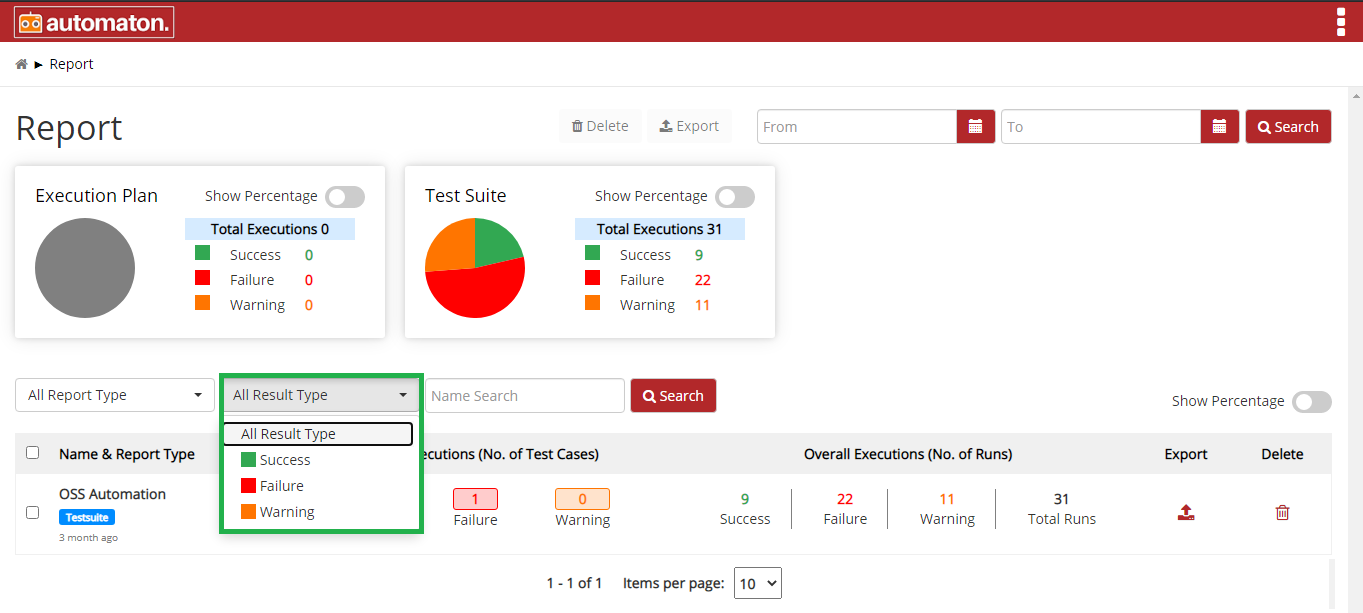Open the three-dot menu in header
Image resolution: width=1363 pixels, height=613 pixels.
[1340, 22]
